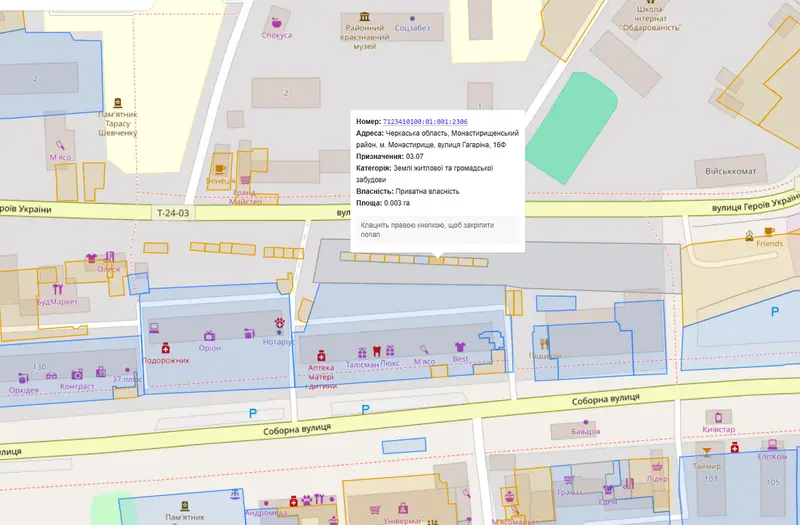
Task: Click the parking P above Соборна вулиця center
Action: tap(365, 409)
